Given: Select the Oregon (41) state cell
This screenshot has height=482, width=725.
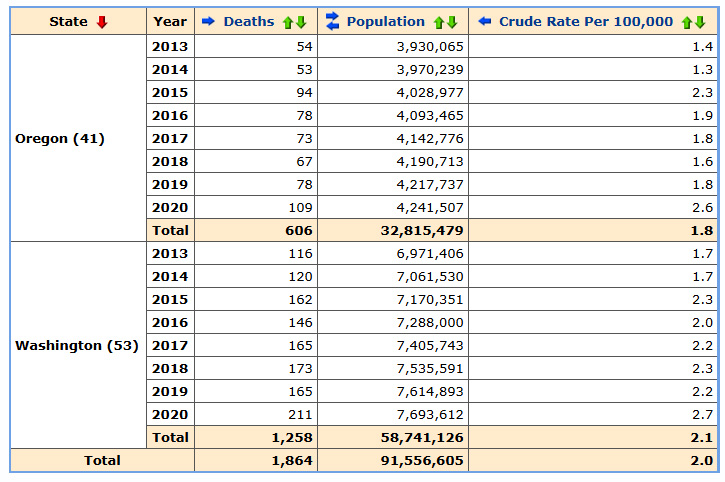Looking at the screenshot, I should [60, 139].
